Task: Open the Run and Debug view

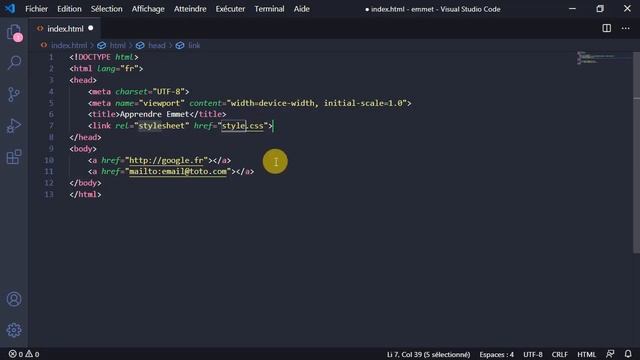Action: tap(14, 126)
